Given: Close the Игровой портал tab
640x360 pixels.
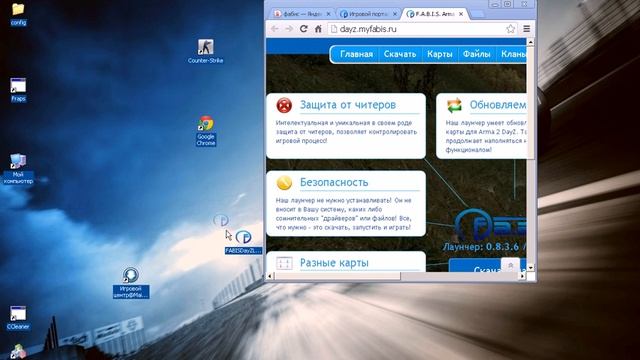Looking at the screenshot, I should coord(395,14).
